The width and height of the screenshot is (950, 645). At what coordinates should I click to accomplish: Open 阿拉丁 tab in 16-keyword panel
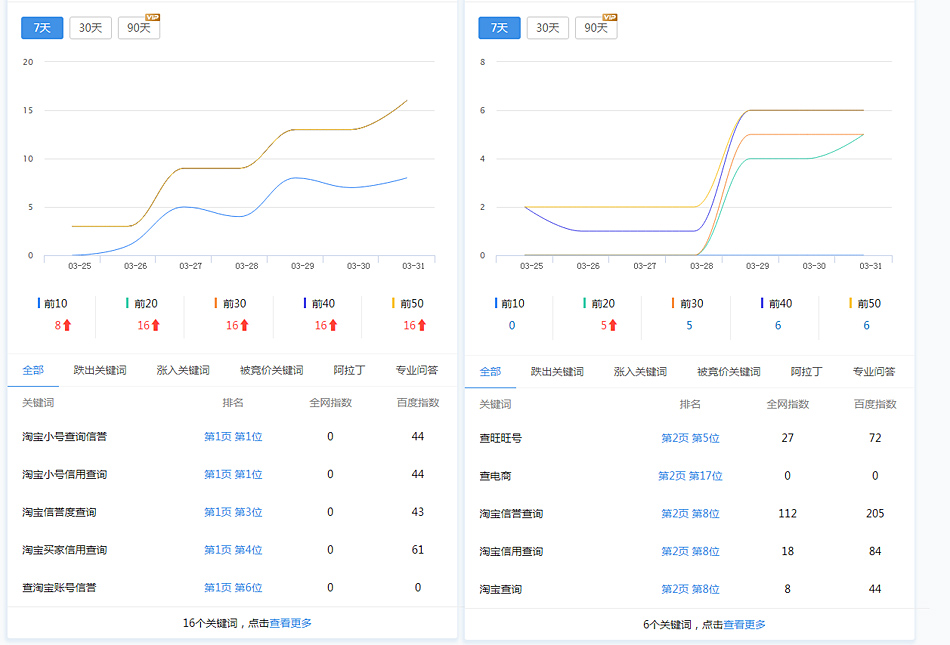(349, 370)
